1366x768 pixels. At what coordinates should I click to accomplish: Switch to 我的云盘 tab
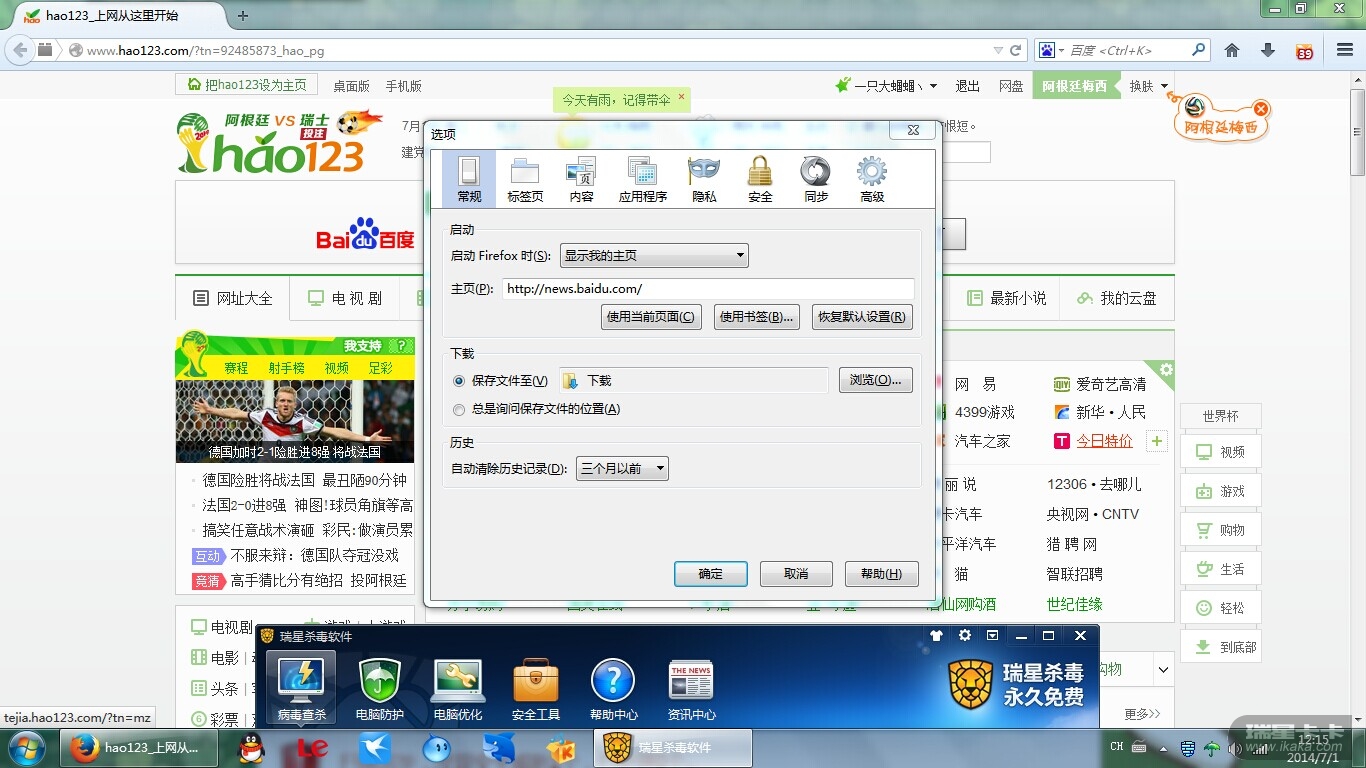pos(1117,298)
